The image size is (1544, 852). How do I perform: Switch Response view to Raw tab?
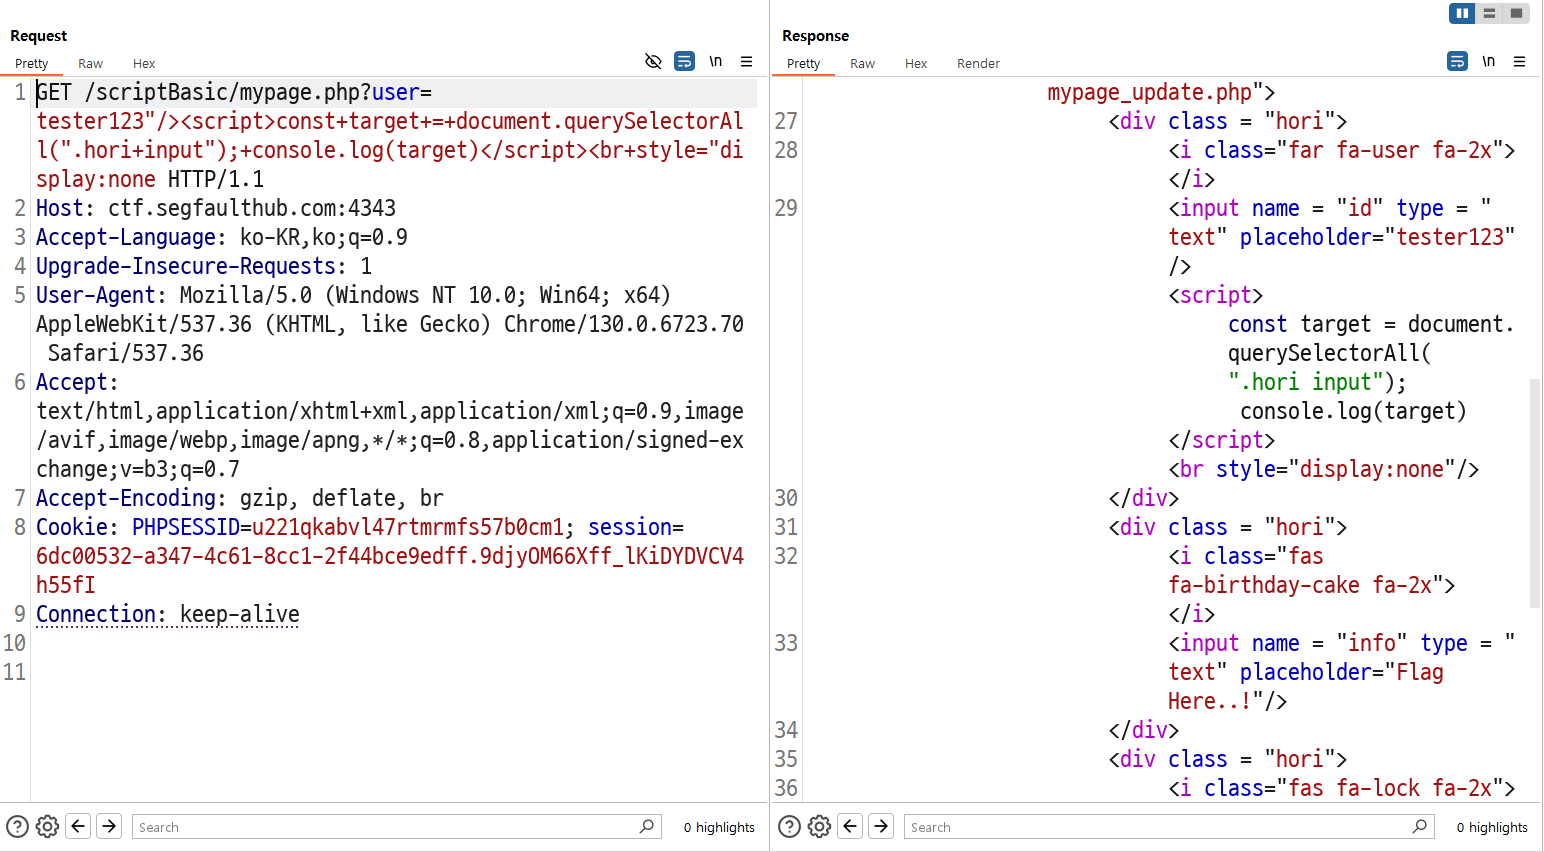pyautogui.click(x=862, y=63)
